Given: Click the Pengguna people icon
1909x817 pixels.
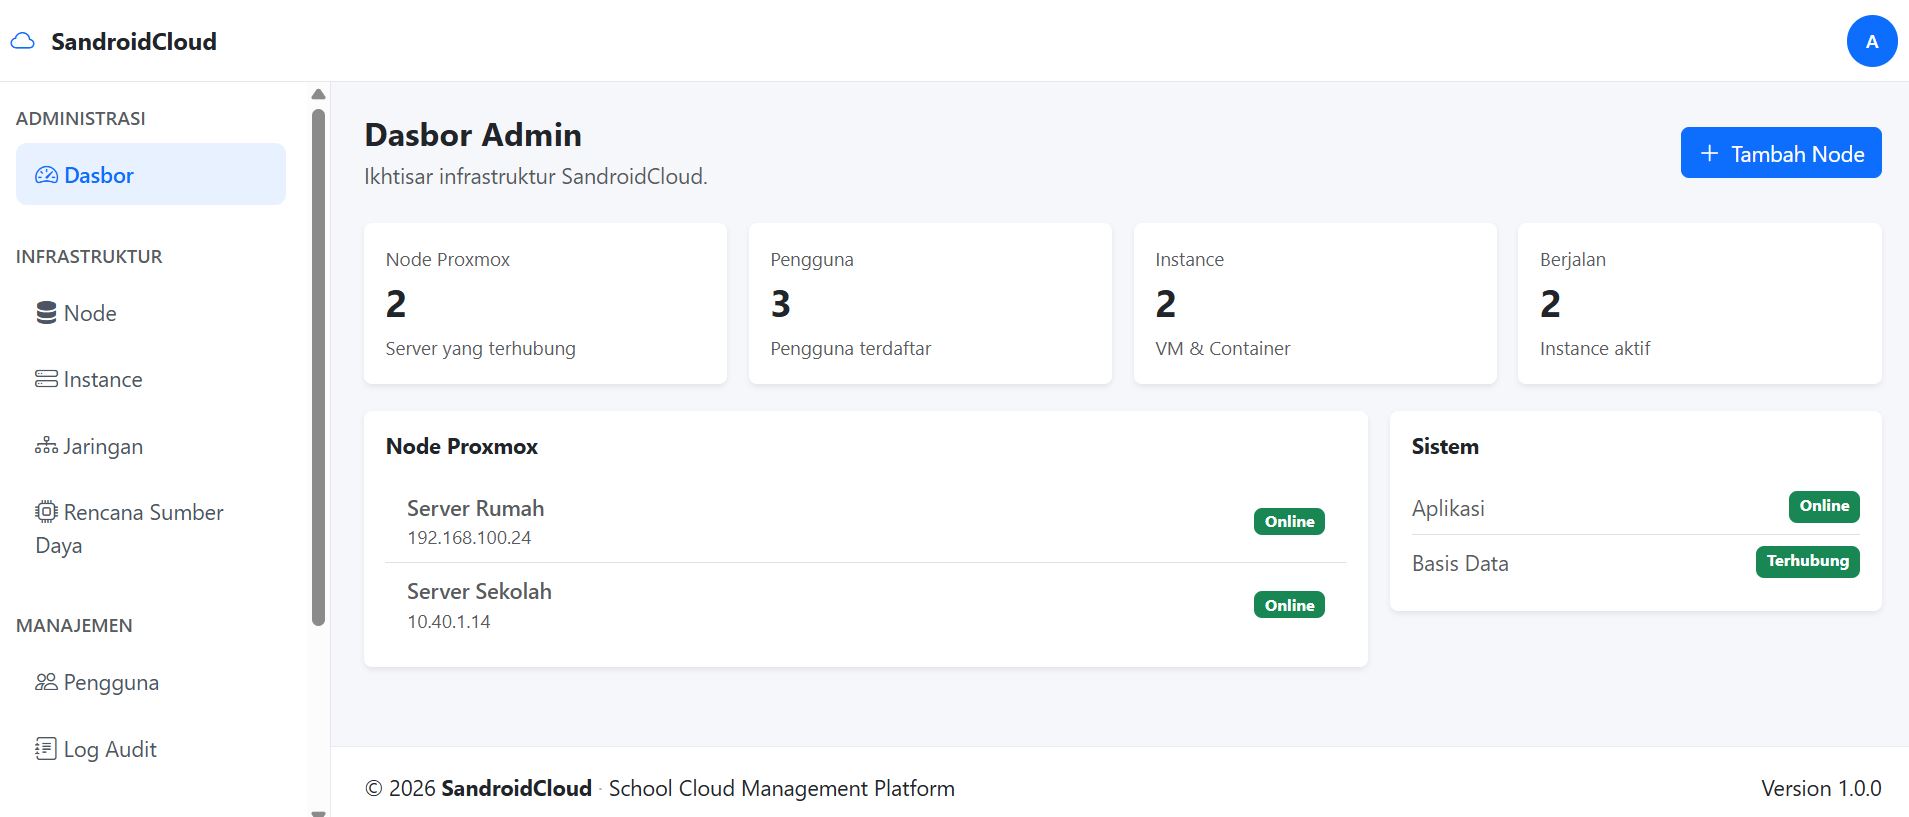Looking at the screenshot, I should point(46,682).
